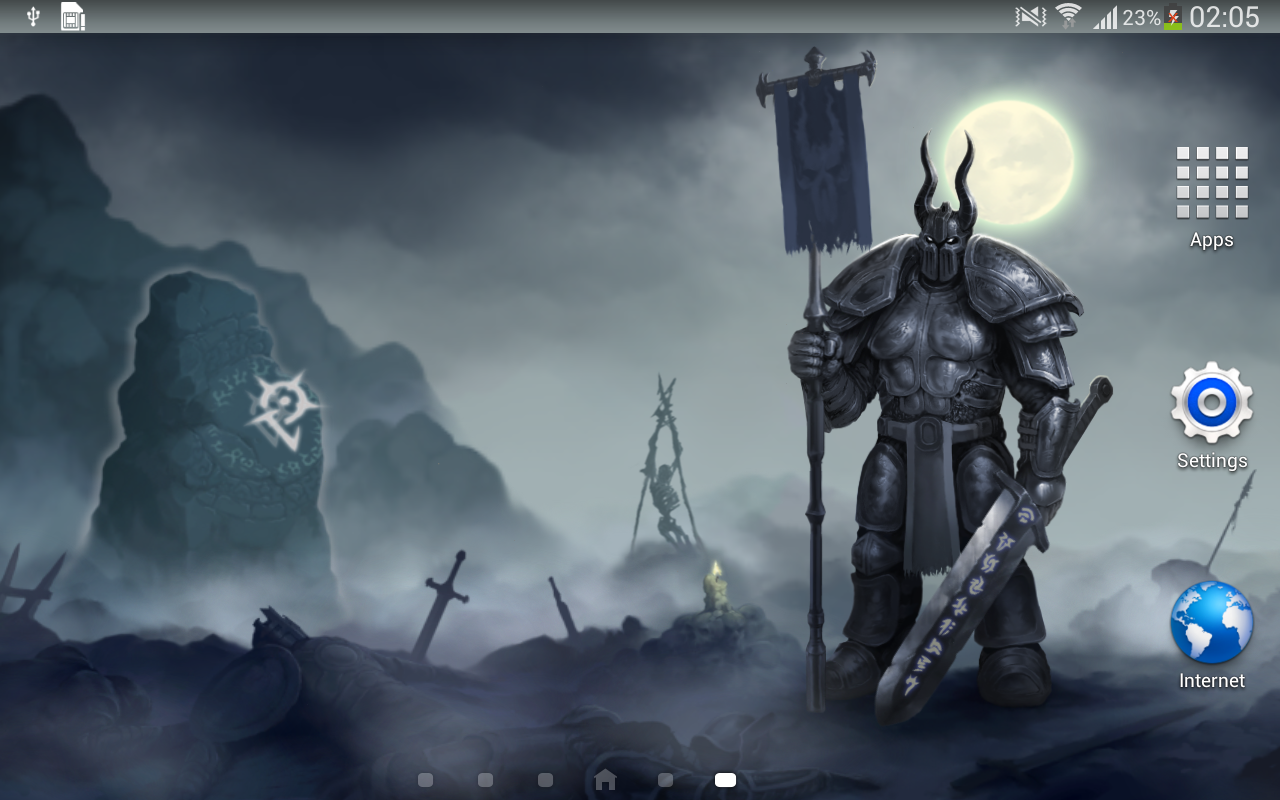Tap the cellular signal bars icon
1280x800 pixels.
click(1105, 17)
